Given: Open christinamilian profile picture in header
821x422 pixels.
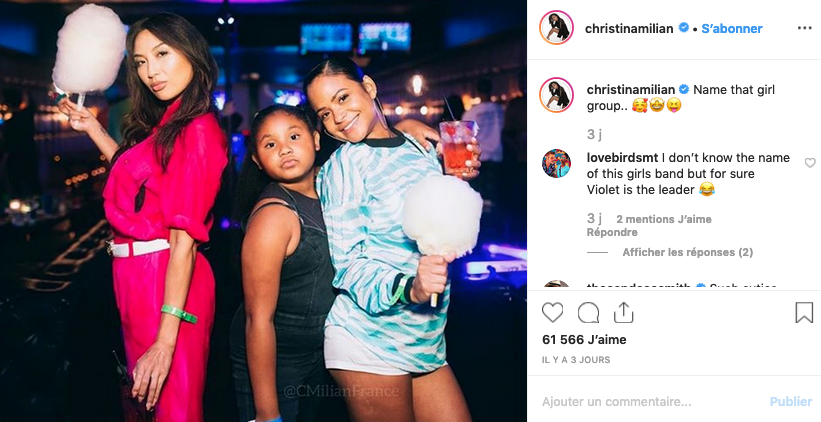Looking at the screenshot, I should [557, 28].
